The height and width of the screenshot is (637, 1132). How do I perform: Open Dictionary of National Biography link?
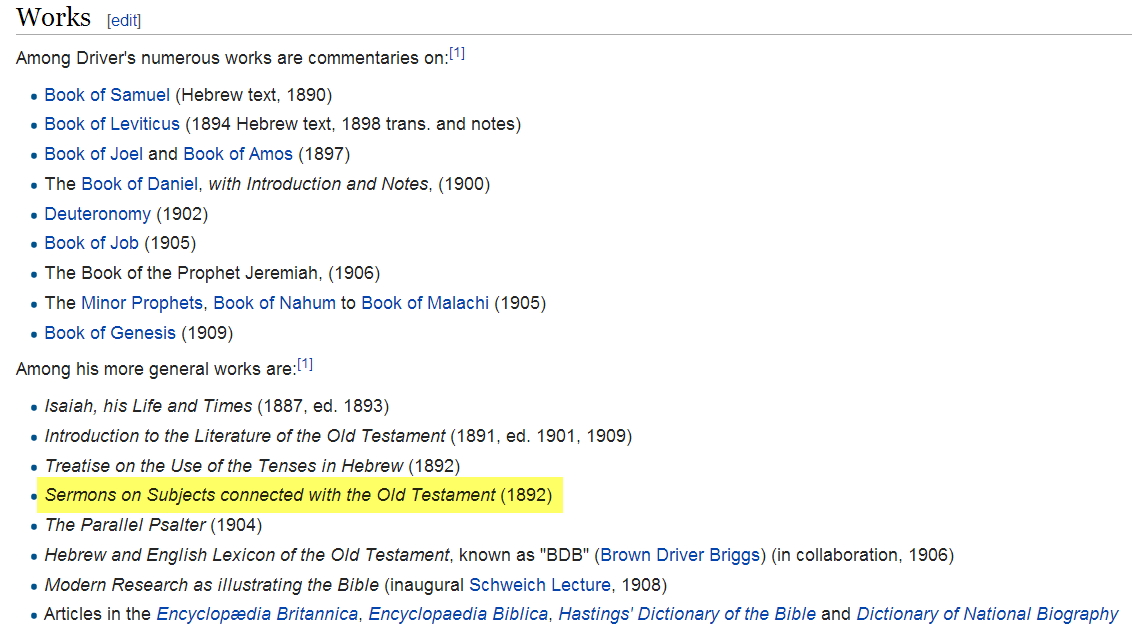click(x=987, y=614)
